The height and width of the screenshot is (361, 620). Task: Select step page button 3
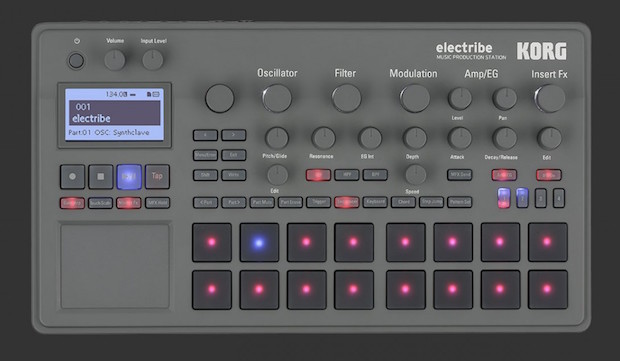(x=540, y=198)
